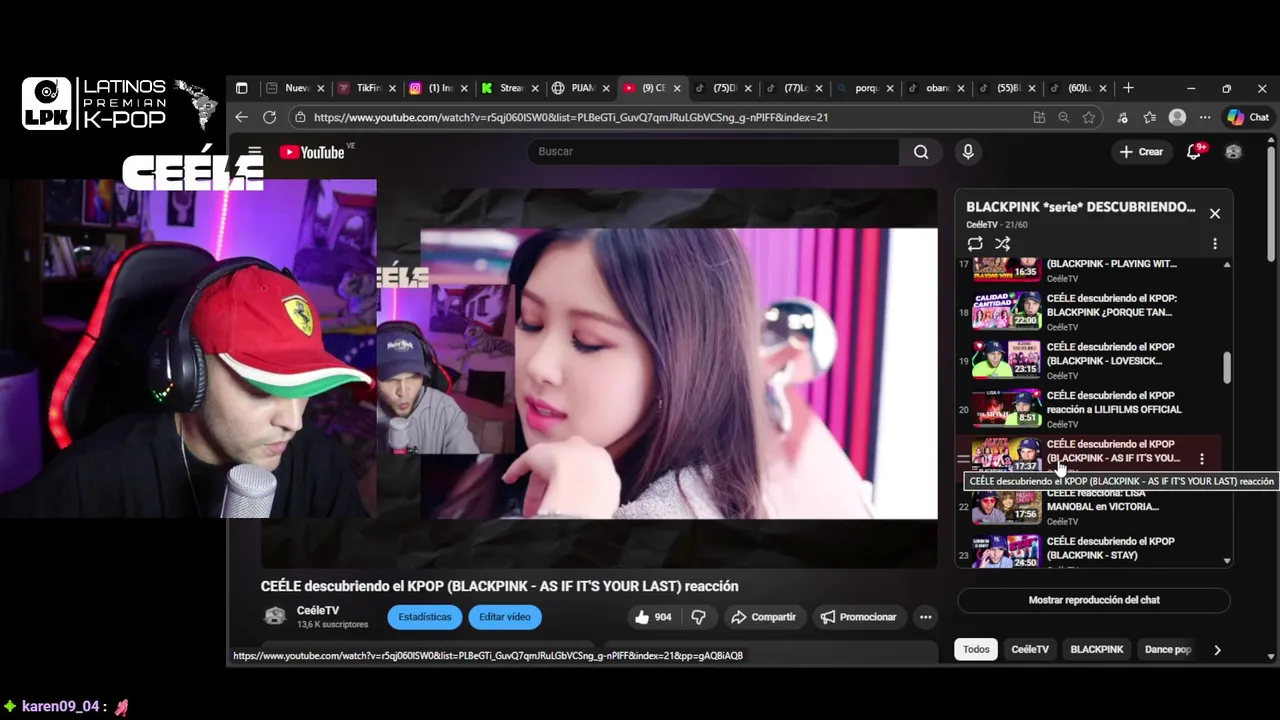This screenshot has height=720, width=1280.
Task: Open the browser zoom magnifier icon
Action: coord(1064,117)
